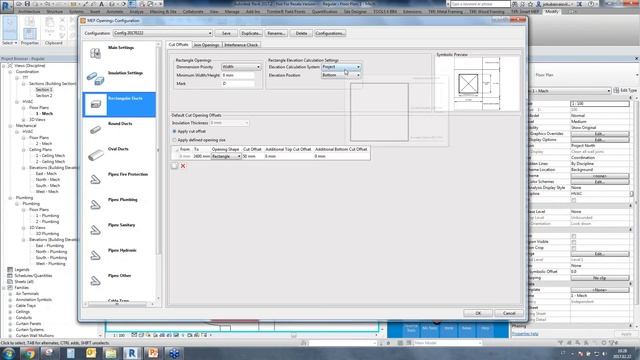This screenshot has width=640, height=360.
Task: Open the Modify ribbon tab
Action: [552, 12]
